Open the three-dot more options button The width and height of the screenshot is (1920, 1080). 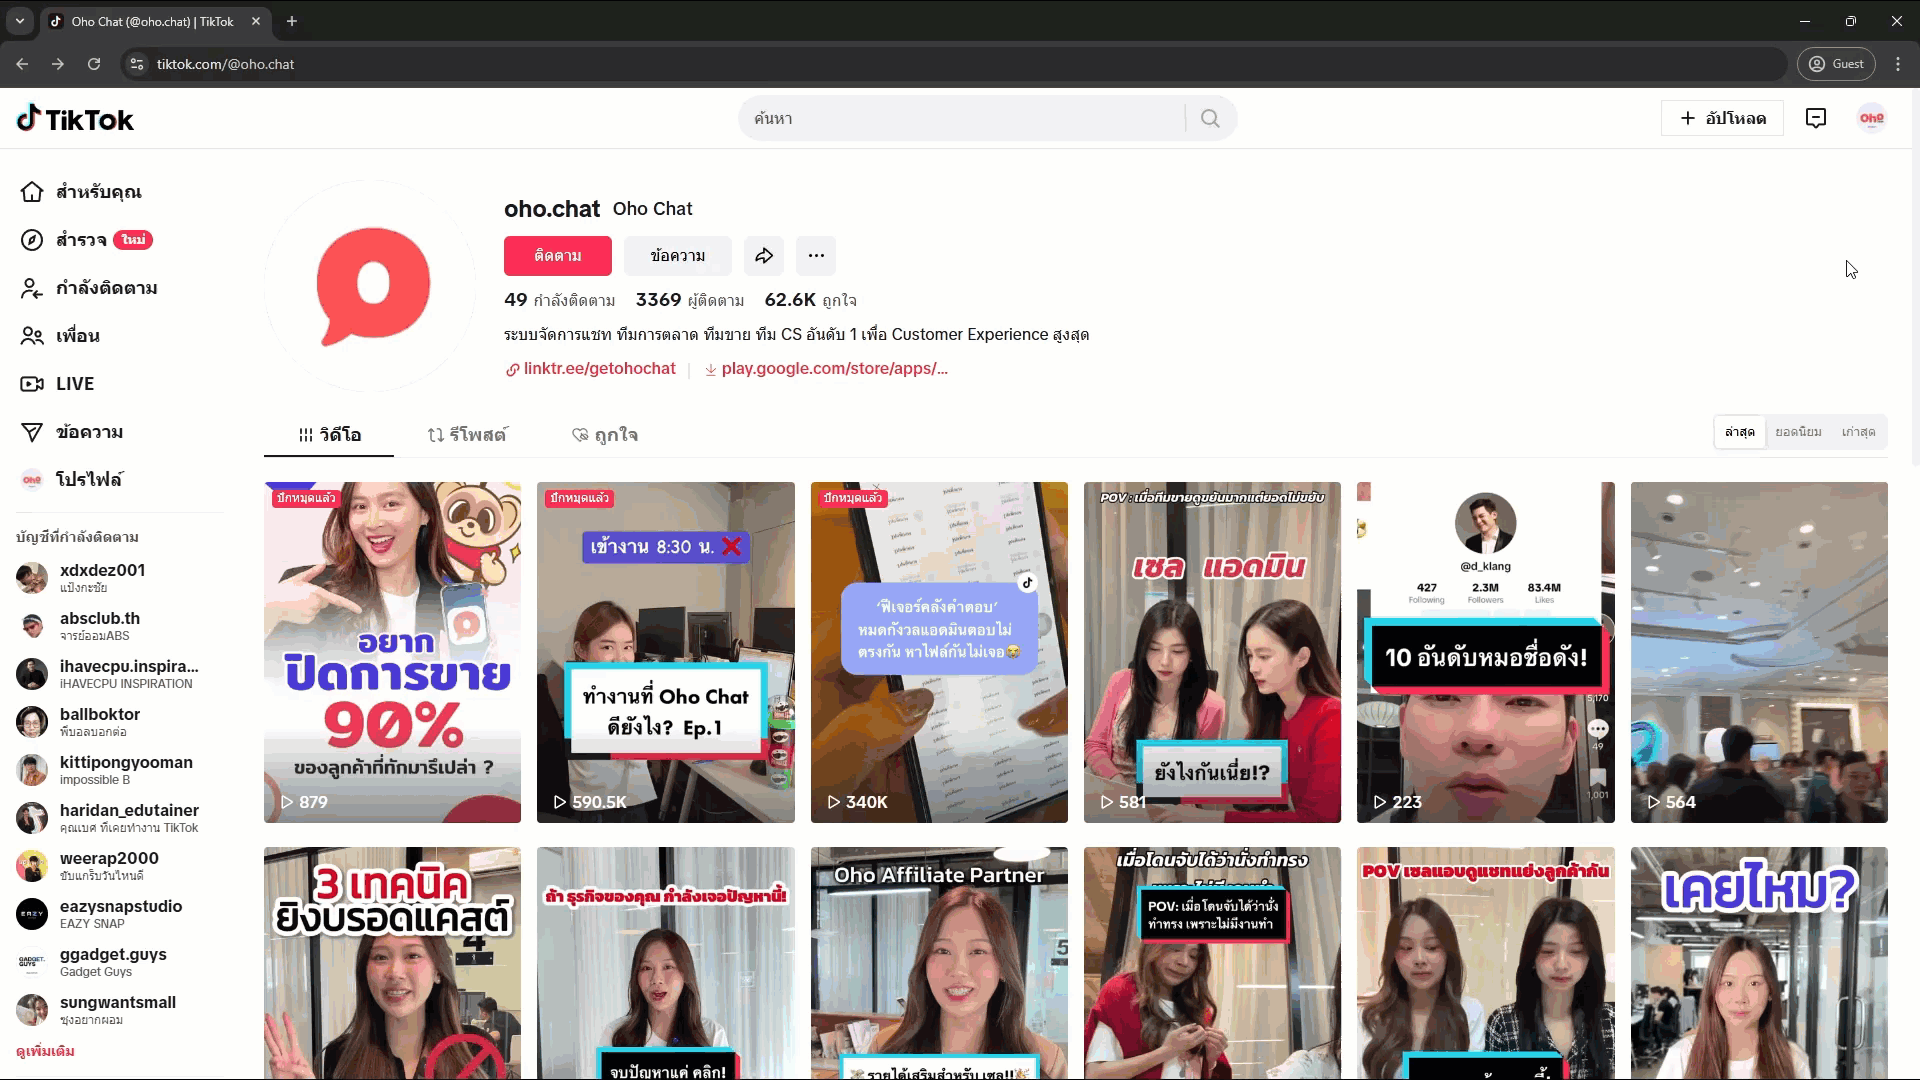[x=816, y=256]
